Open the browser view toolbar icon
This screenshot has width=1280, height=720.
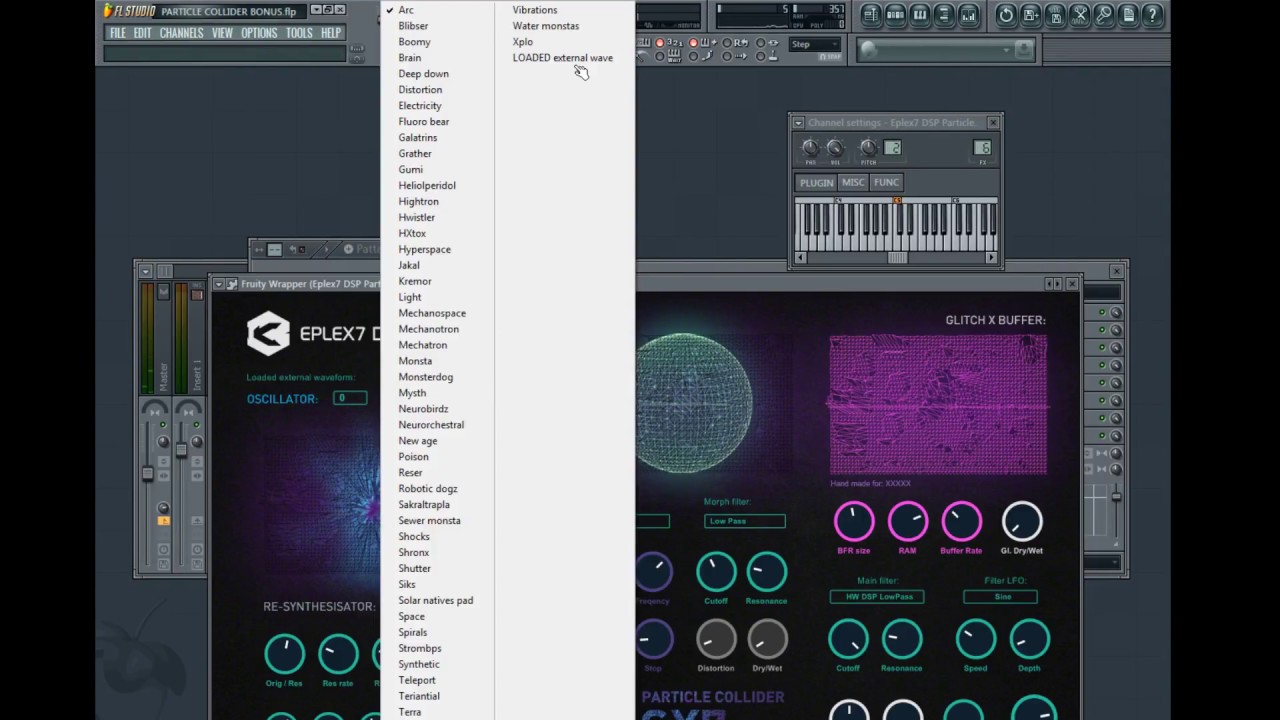(x=944, y=15)
